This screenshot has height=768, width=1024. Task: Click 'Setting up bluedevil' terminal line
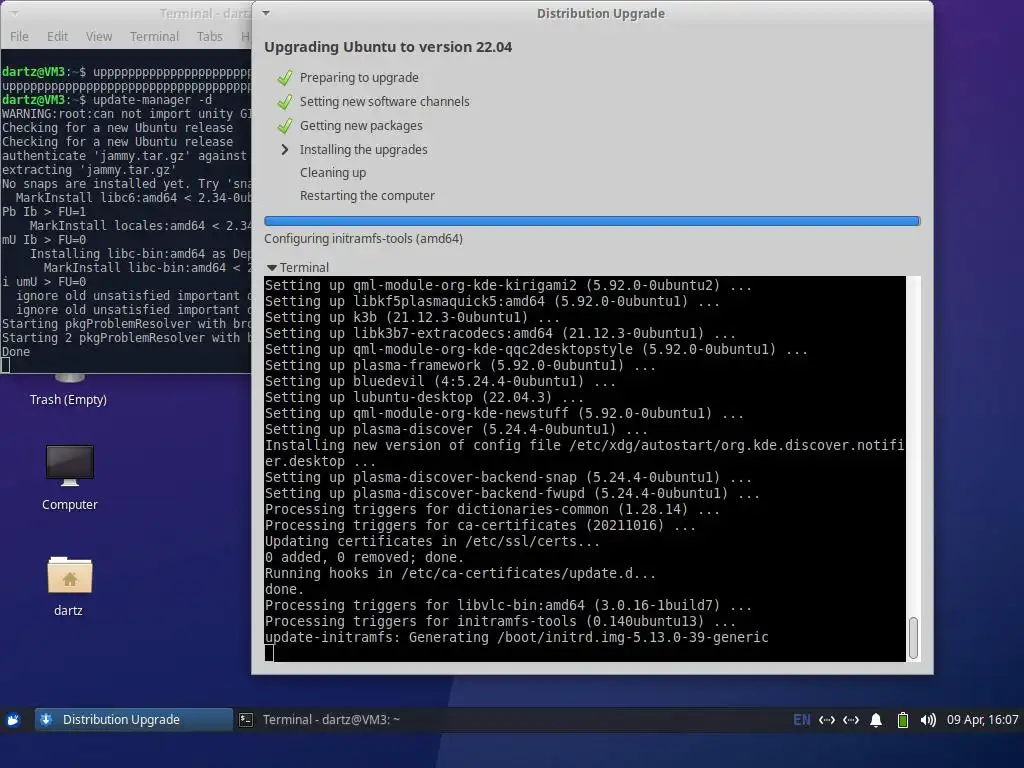click(440, 381)
